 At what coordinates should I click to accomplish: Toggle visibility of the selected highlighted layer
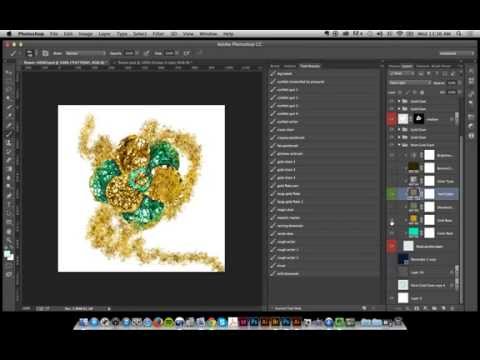(x=392, y=194)
